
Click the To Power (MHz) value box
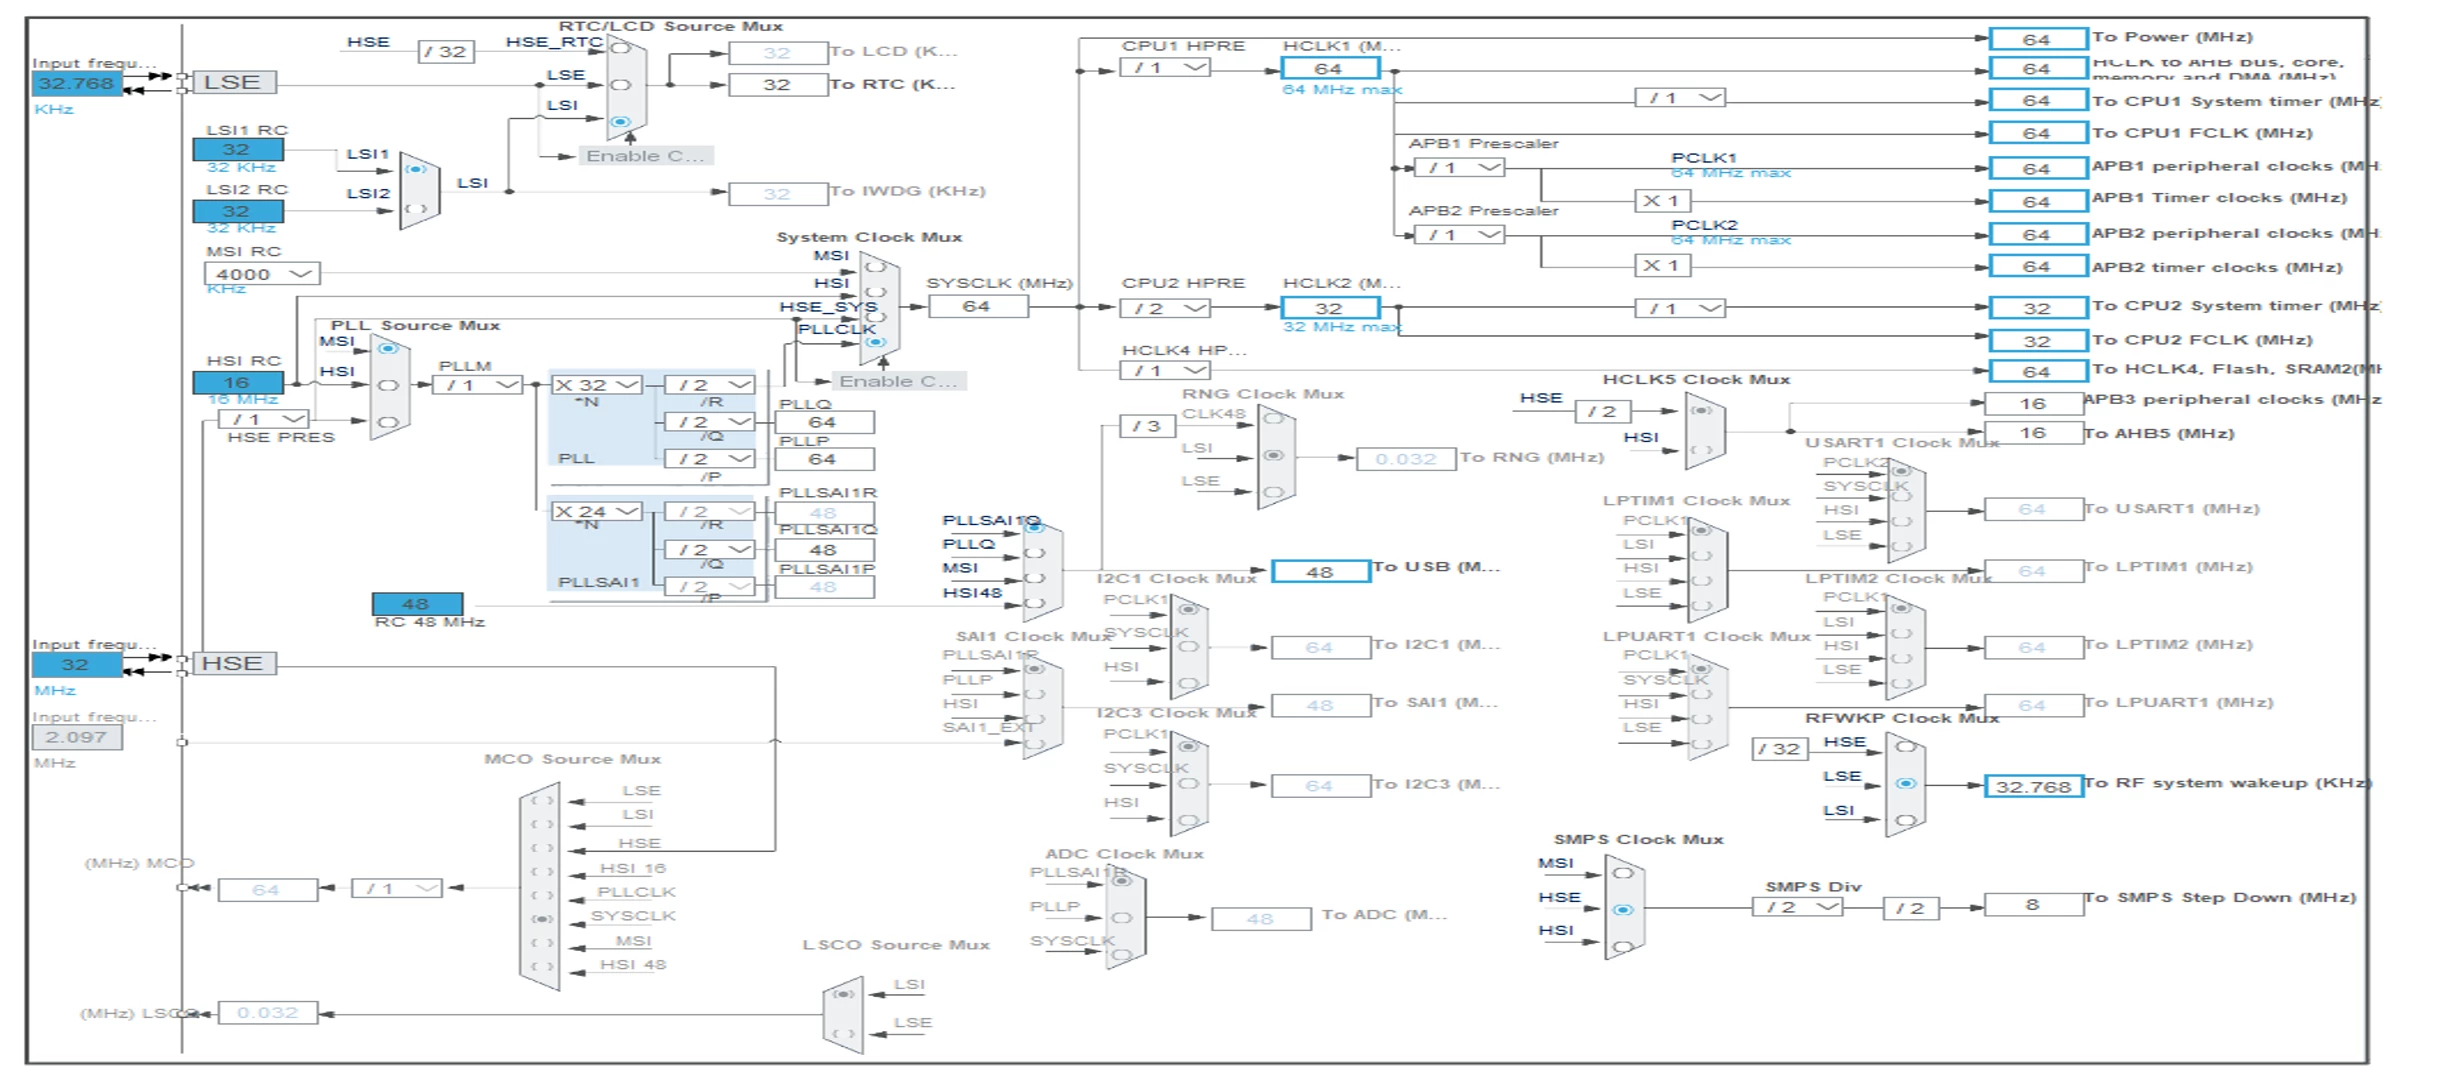click(x=2038, y=39)
